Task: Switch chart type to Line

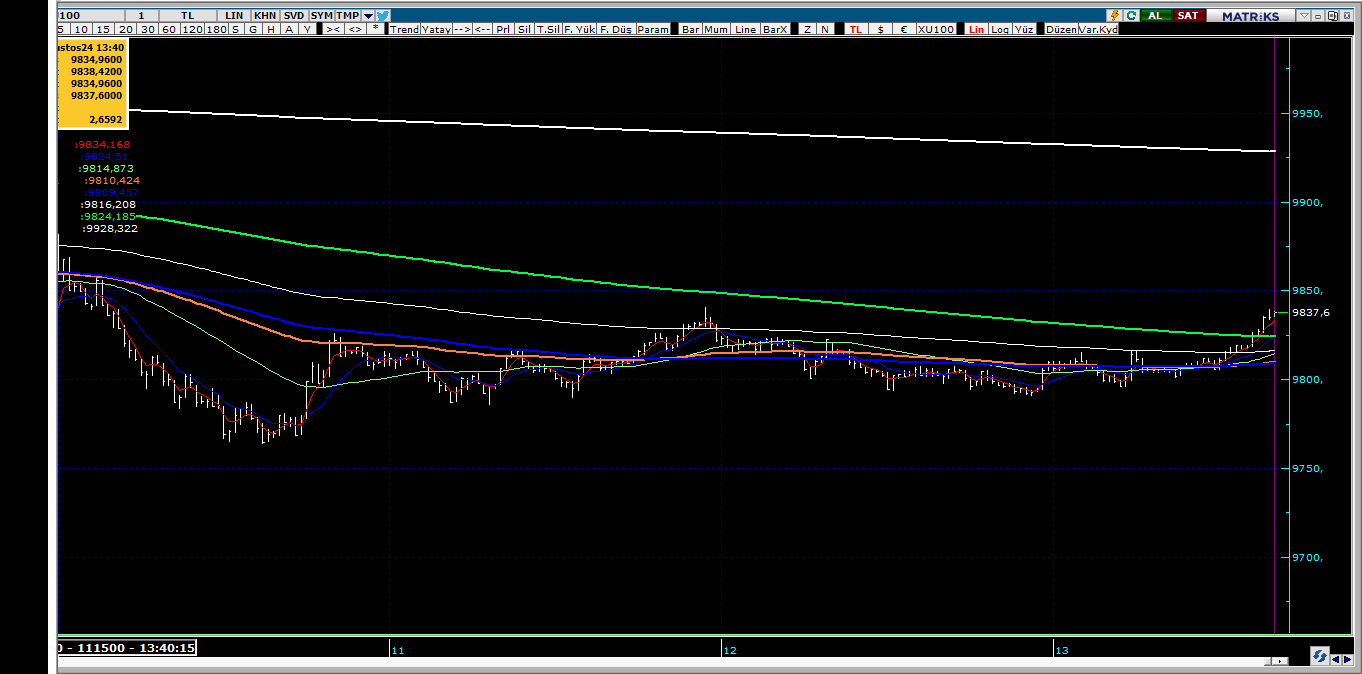Action: (x=746, y=29)
